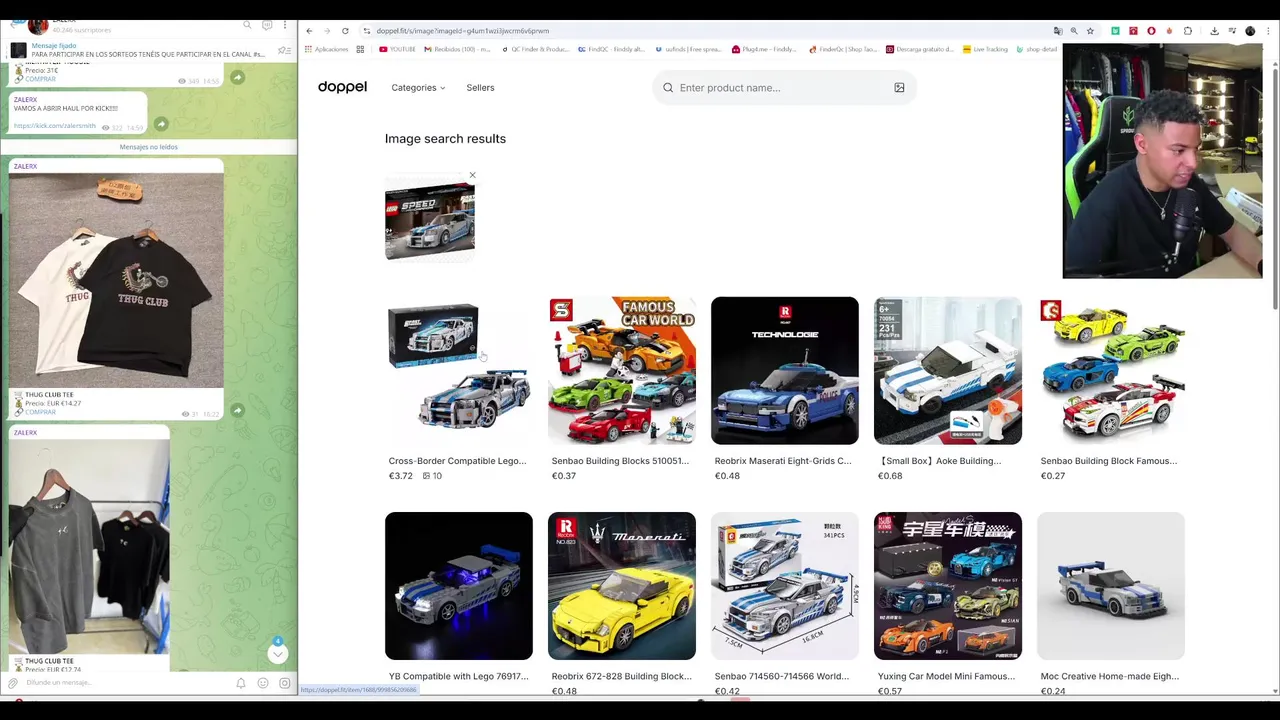This screenshot has width=1280, height=720.
Task: Open the pinned messages list icon in Telegram
Action: point(284,50)
